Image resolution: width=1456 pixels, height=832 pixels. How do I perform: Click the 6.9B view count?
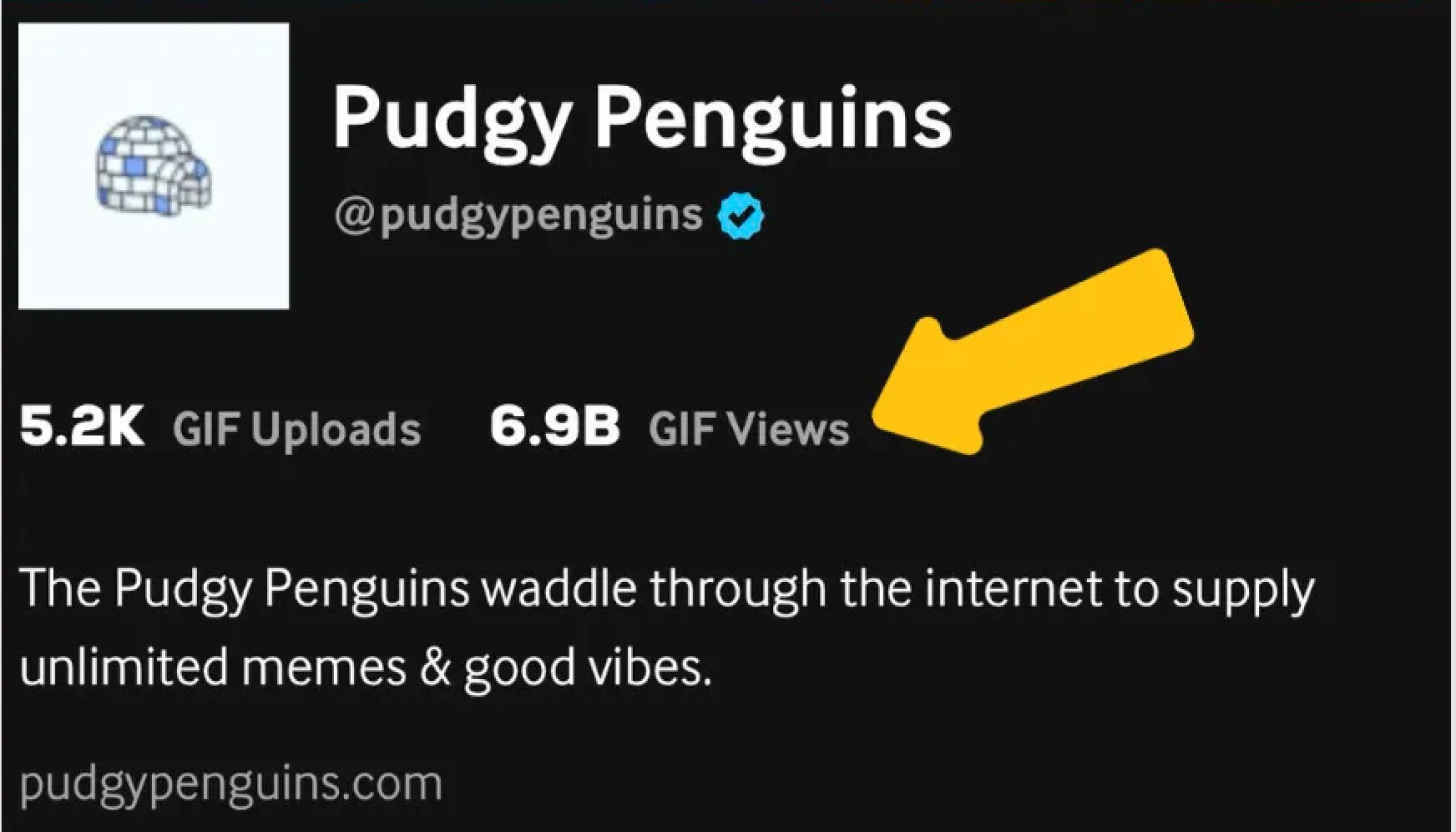click(x=555, y=428)
